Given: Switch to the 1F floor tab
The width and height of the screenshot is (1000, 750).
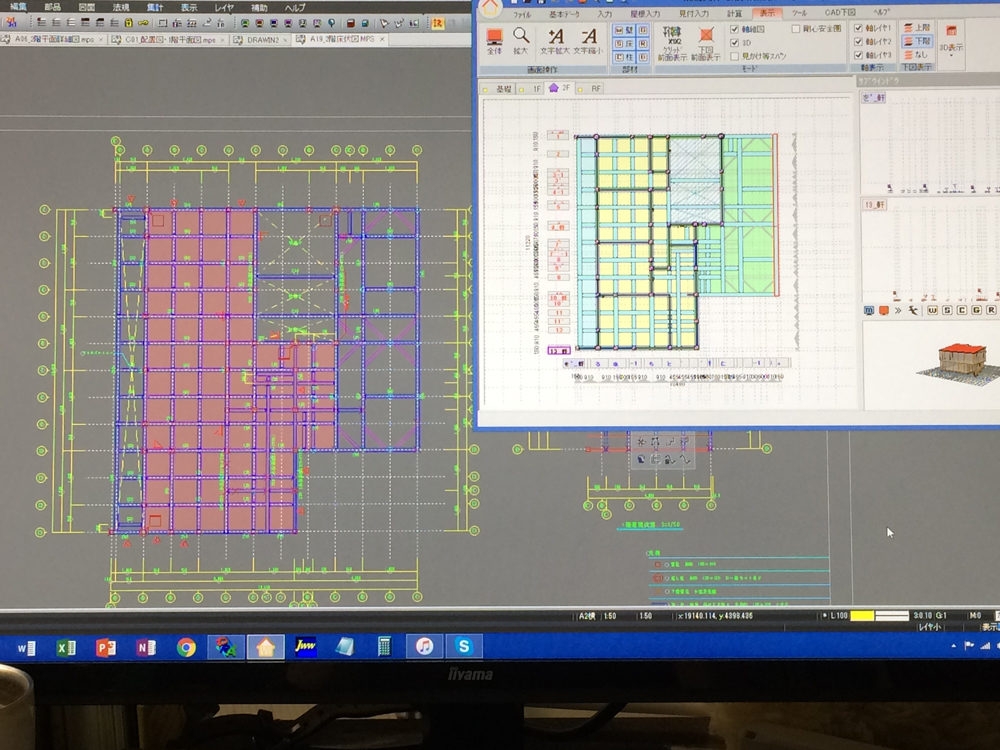Looking at the screenshot, I should click(532, 88).
